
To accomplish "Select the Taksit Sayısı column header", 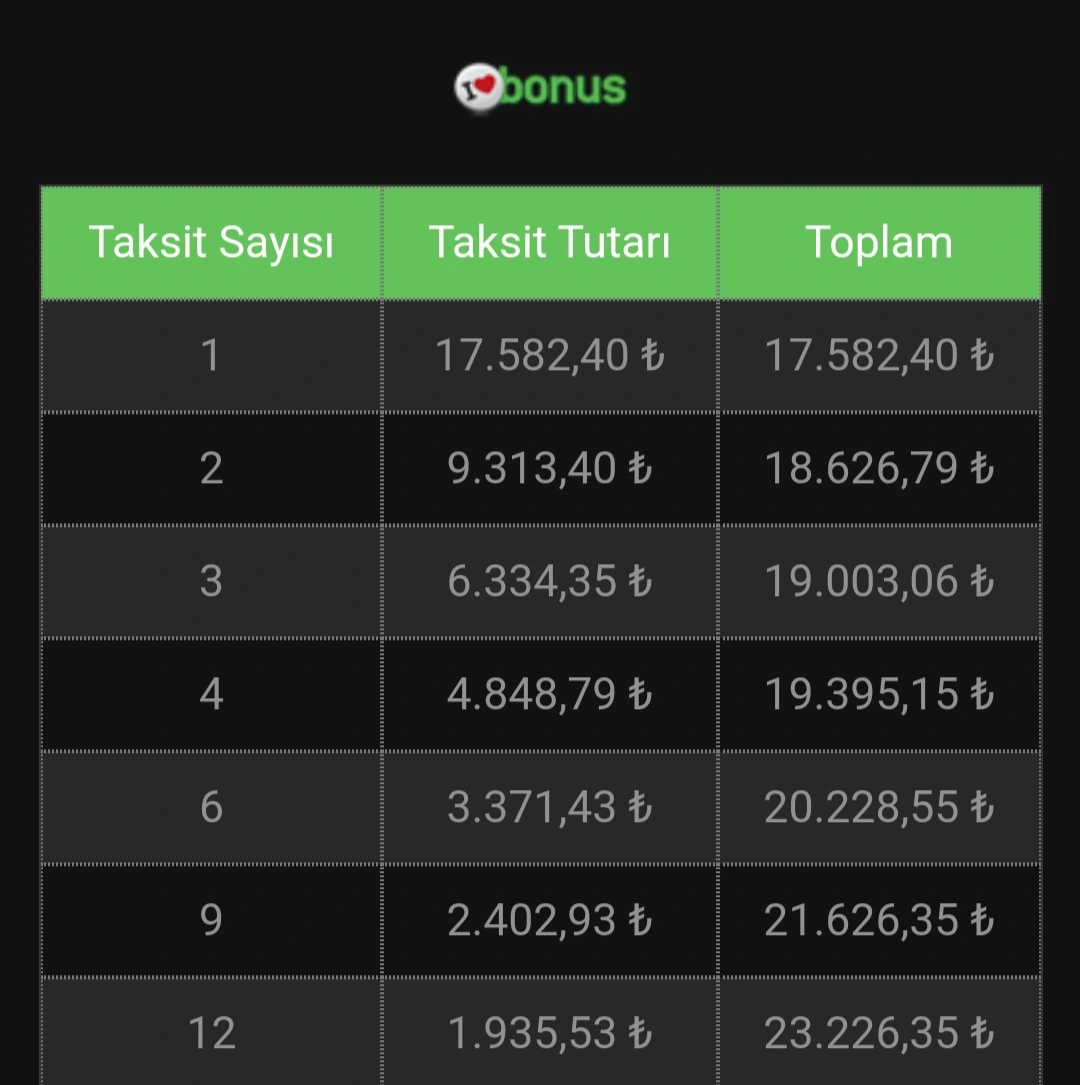I will (x=211, y=243).
